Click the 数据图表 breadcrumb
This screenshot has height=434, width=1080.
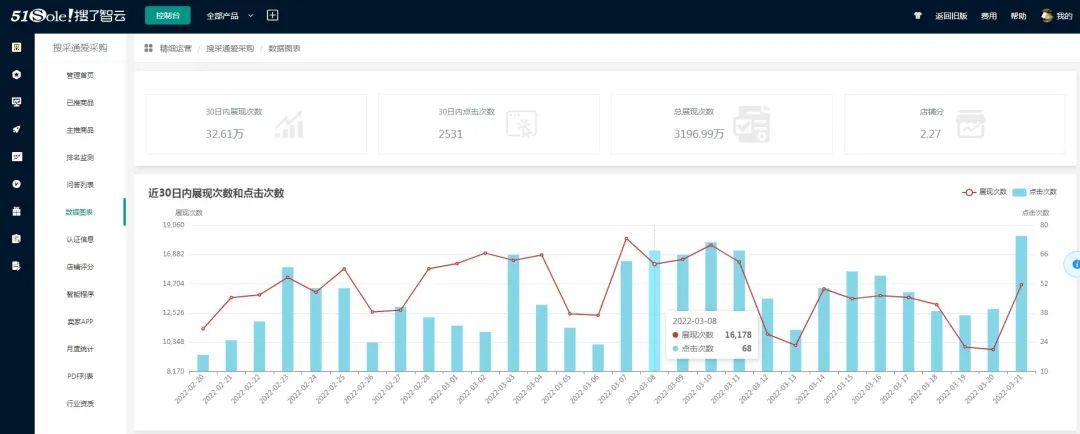click(x=284, y=48)
